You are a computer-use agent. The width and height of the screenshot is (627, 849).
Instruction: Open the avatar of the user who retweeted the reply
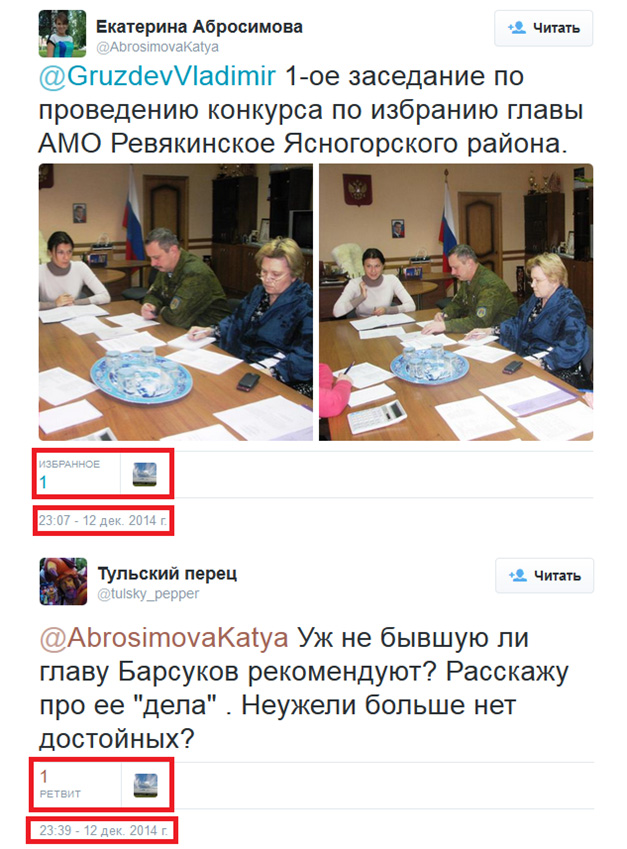146,786
